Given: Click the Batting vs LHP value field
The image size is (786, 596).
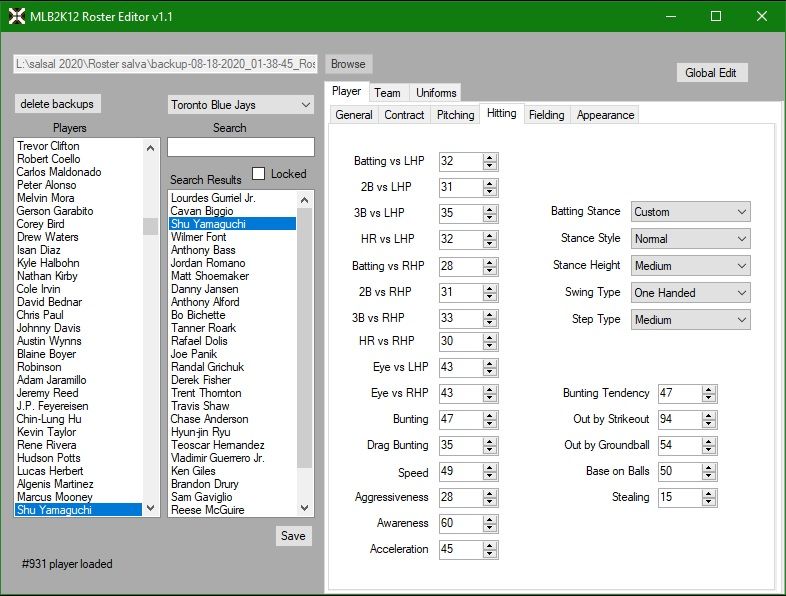Looking at the screenshot, I should coord(461,161).
